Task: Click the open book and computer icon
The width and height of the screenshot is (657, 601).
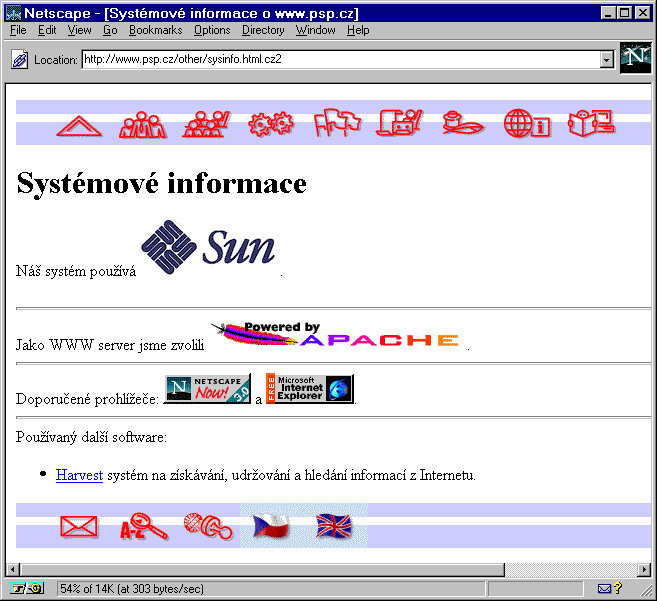Action: (x=591, y=123)
